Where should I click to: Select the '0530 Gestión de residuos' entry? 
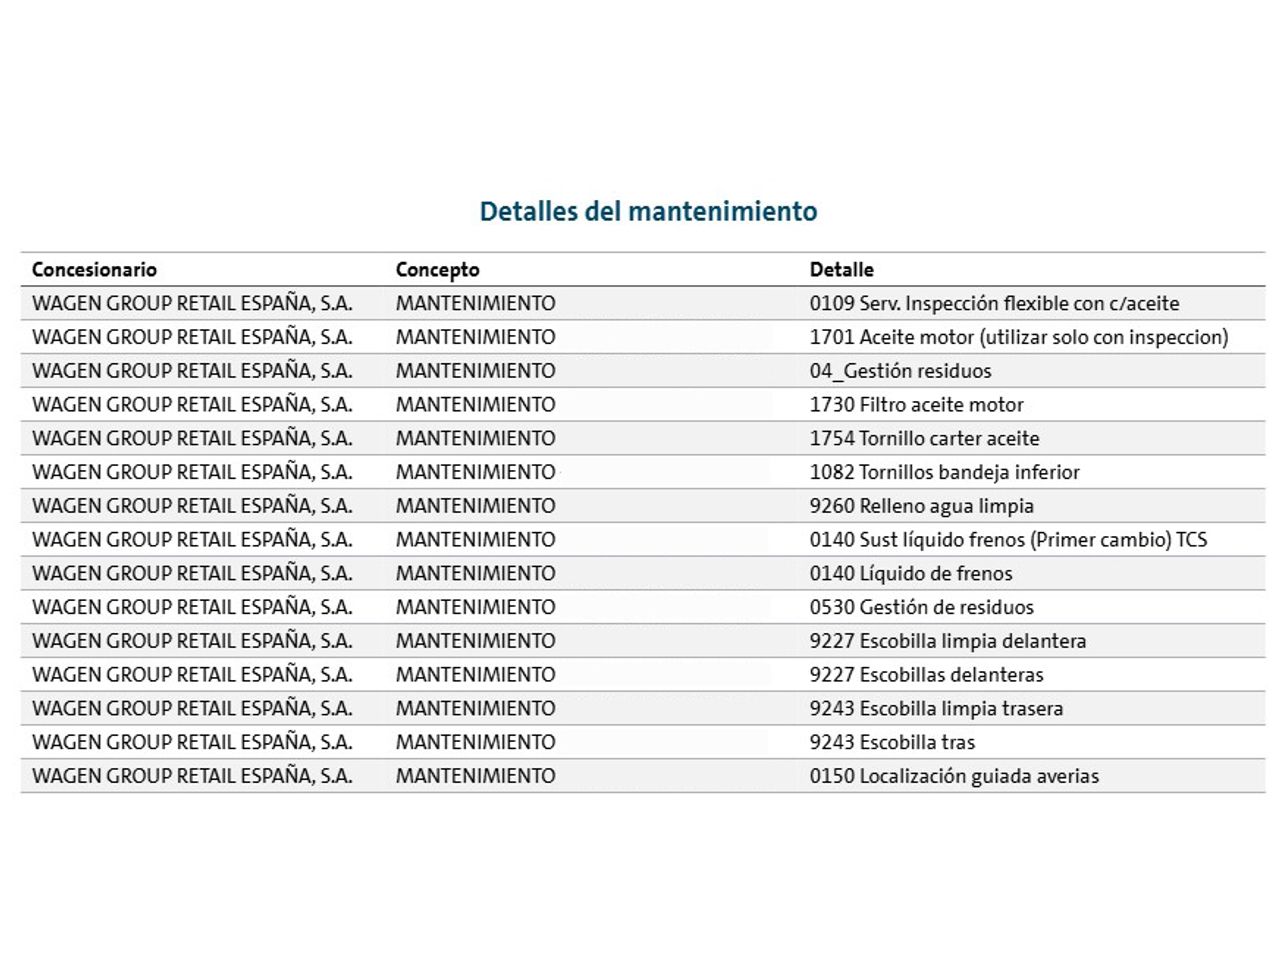tap(921, 607)
